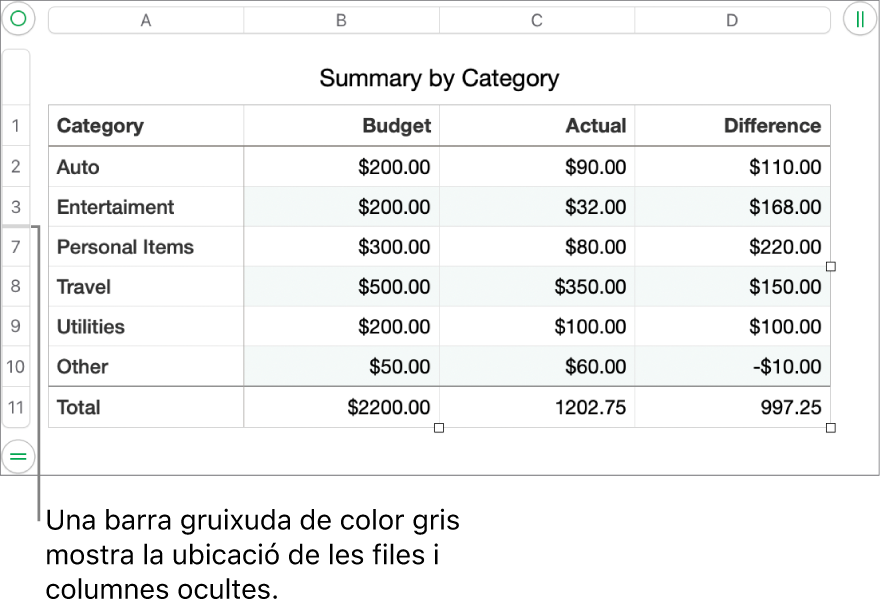Select row header 1

(x=15, y=126)
